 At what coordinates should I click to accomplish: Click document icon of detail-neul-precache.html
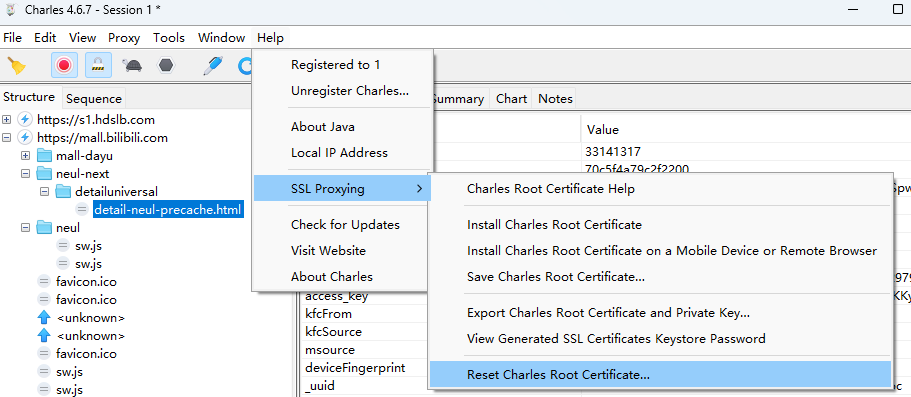click(82, 209)
